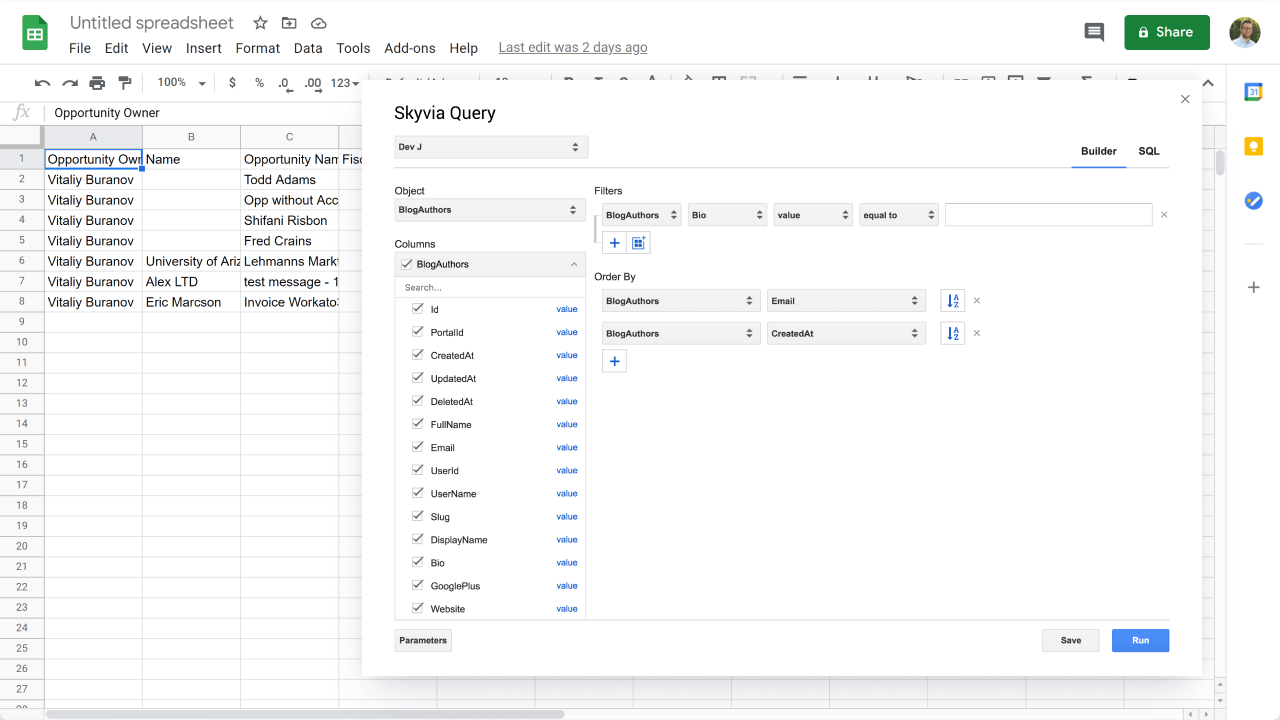The height and width of the screenshot is (720, 1280).
Task: Open the Object BlogAuthors dropdown
Action: 488,210
